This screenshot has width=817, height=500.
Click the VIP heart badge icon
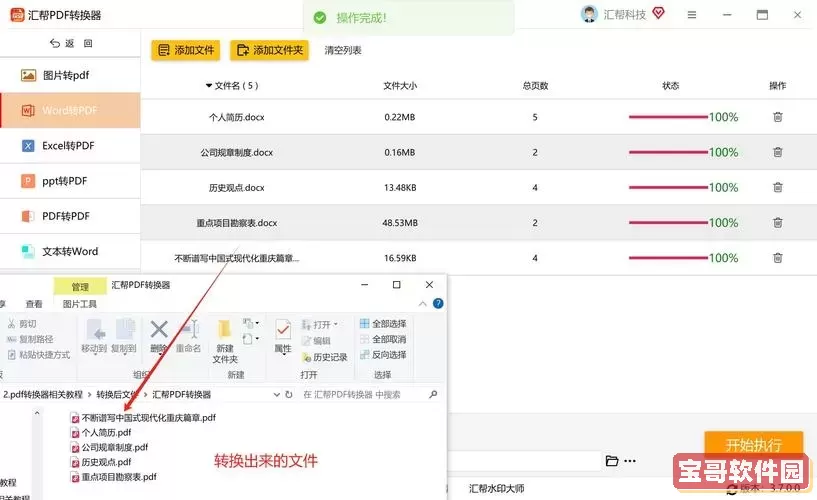point(659,13)
